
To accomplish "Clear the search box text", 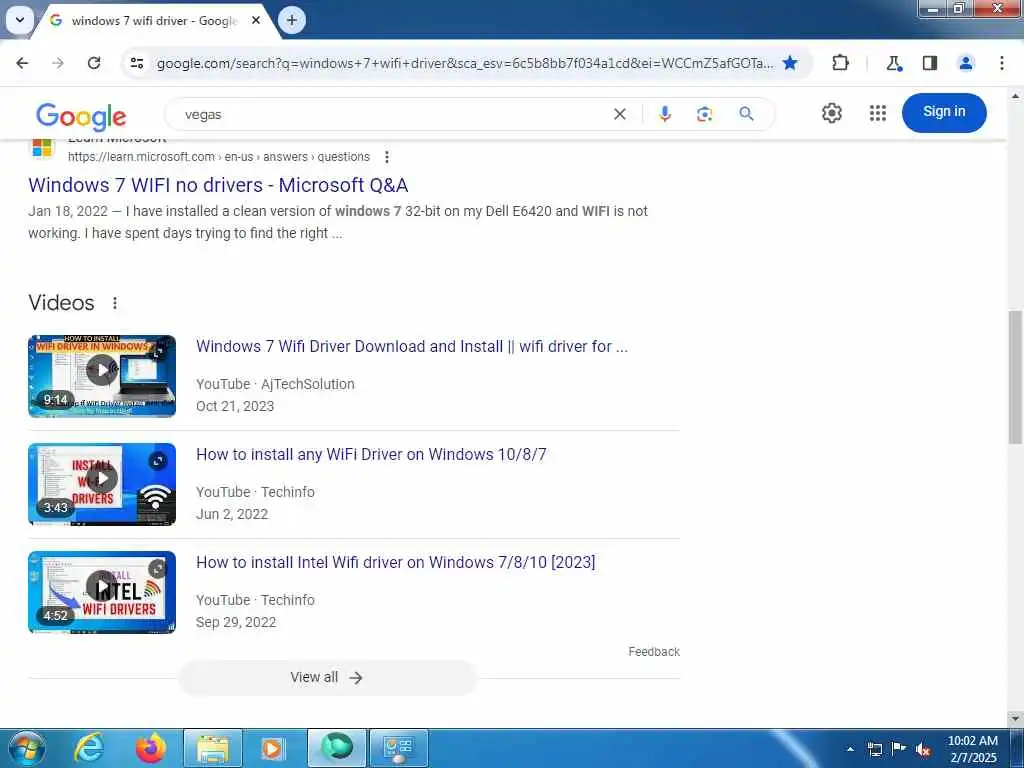I will (620, 114).
